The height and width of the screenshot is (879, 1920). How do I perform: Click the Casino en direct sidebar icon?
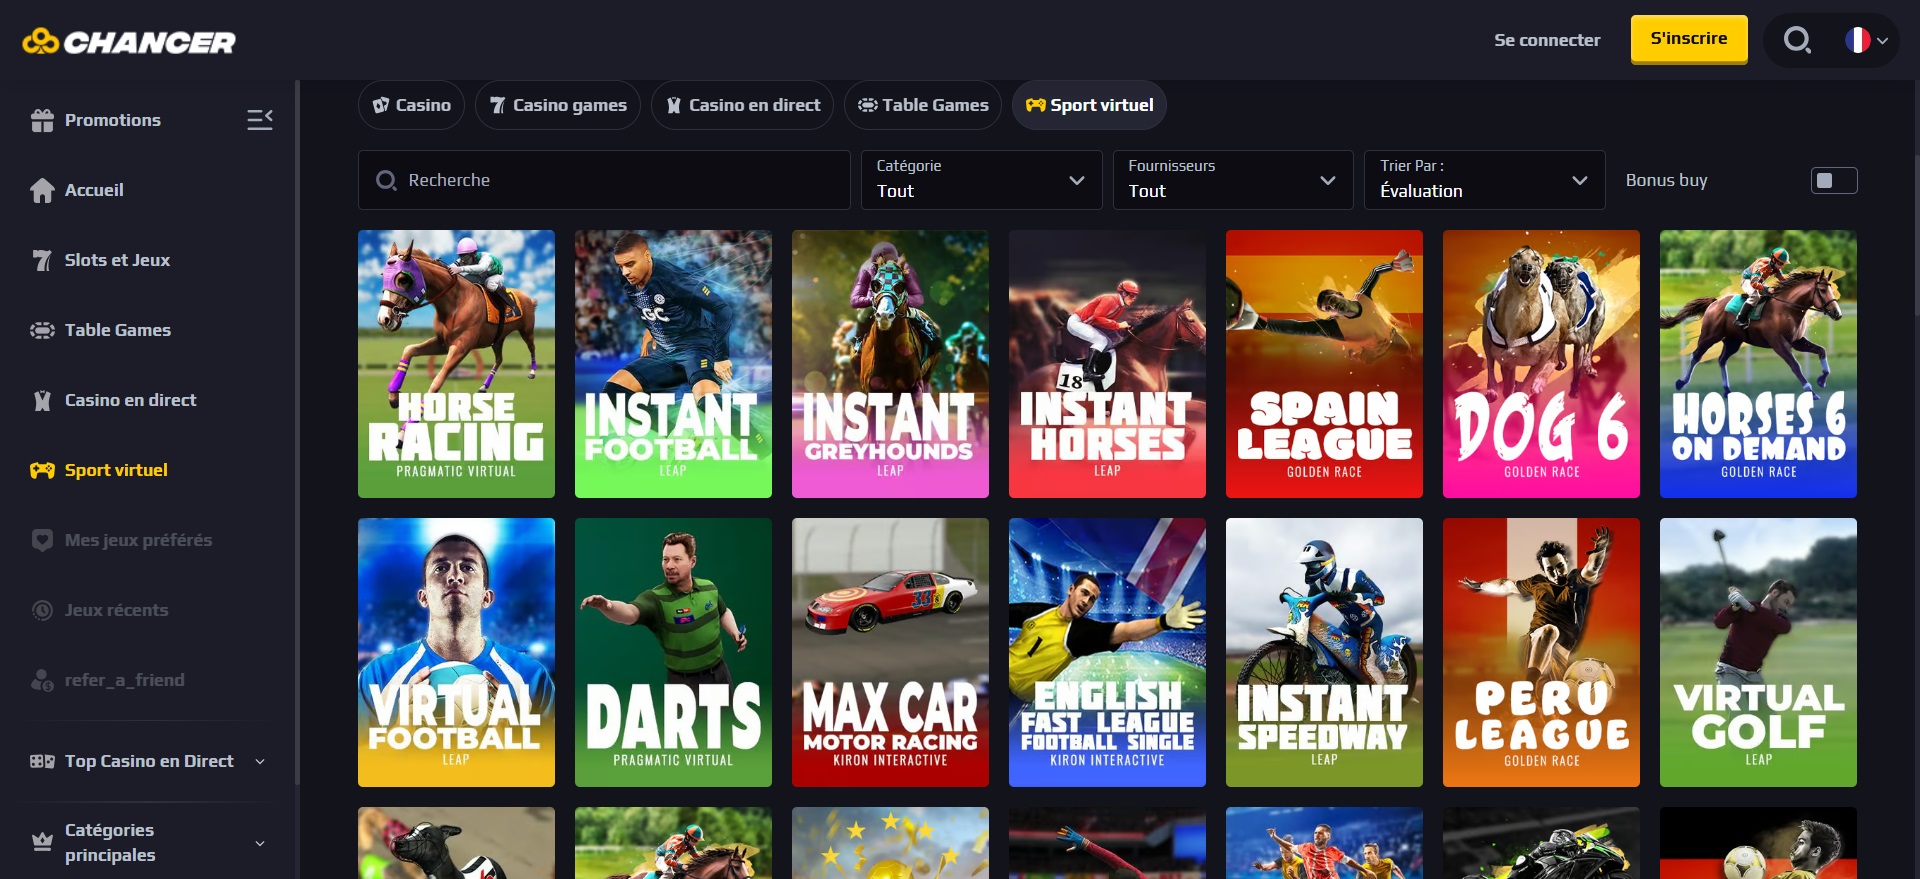point(42,400)
